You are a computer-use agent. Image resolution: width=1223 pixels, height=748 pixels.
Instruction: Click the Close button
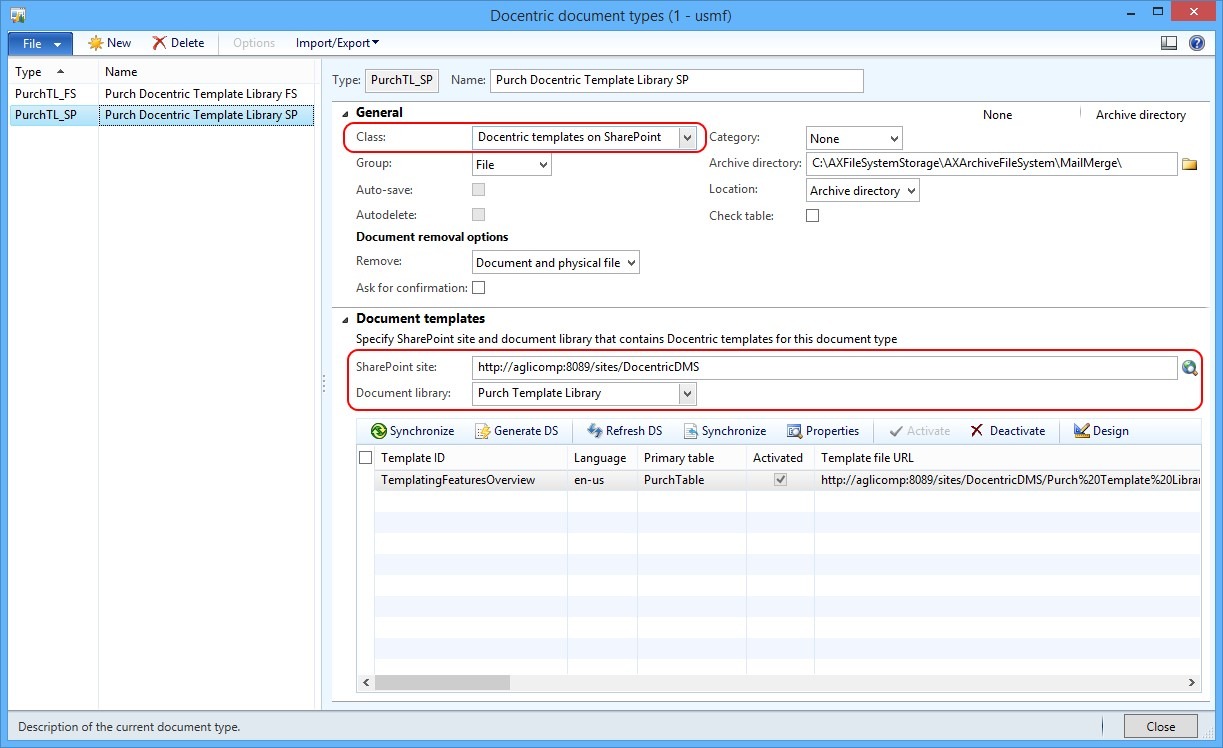(x=1160, y=727)
